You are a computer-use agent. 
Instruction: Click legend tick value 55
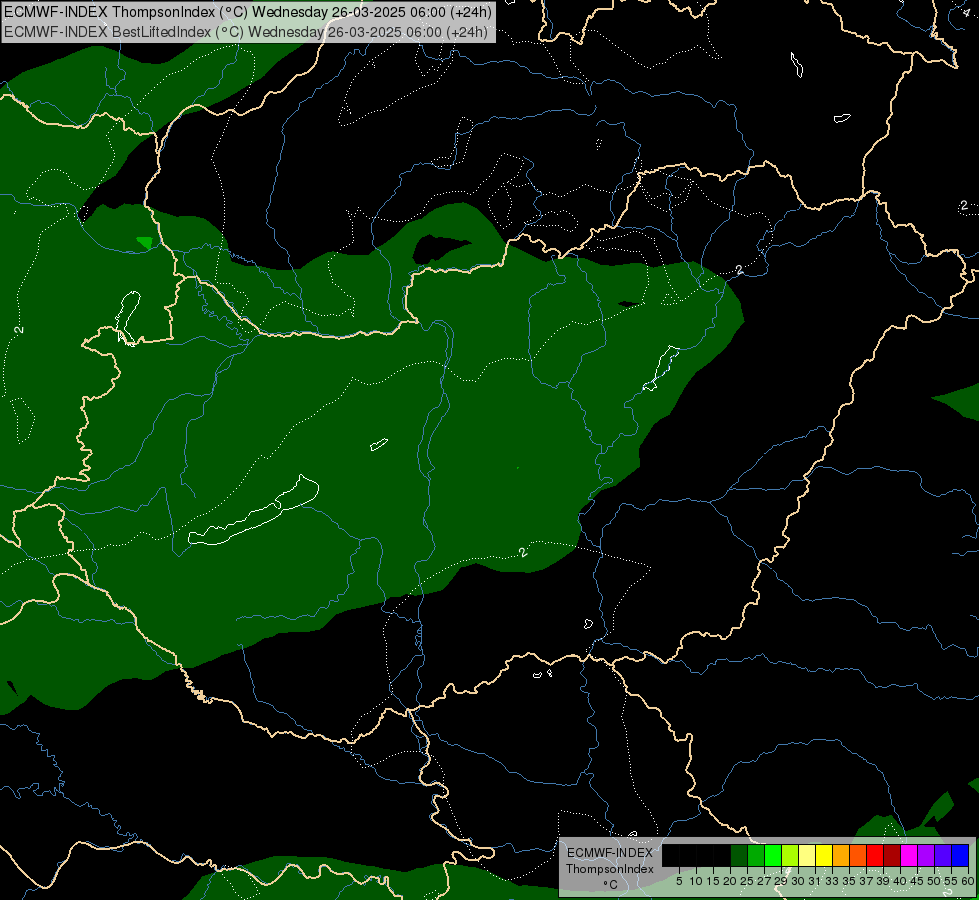tap(952, 881)
